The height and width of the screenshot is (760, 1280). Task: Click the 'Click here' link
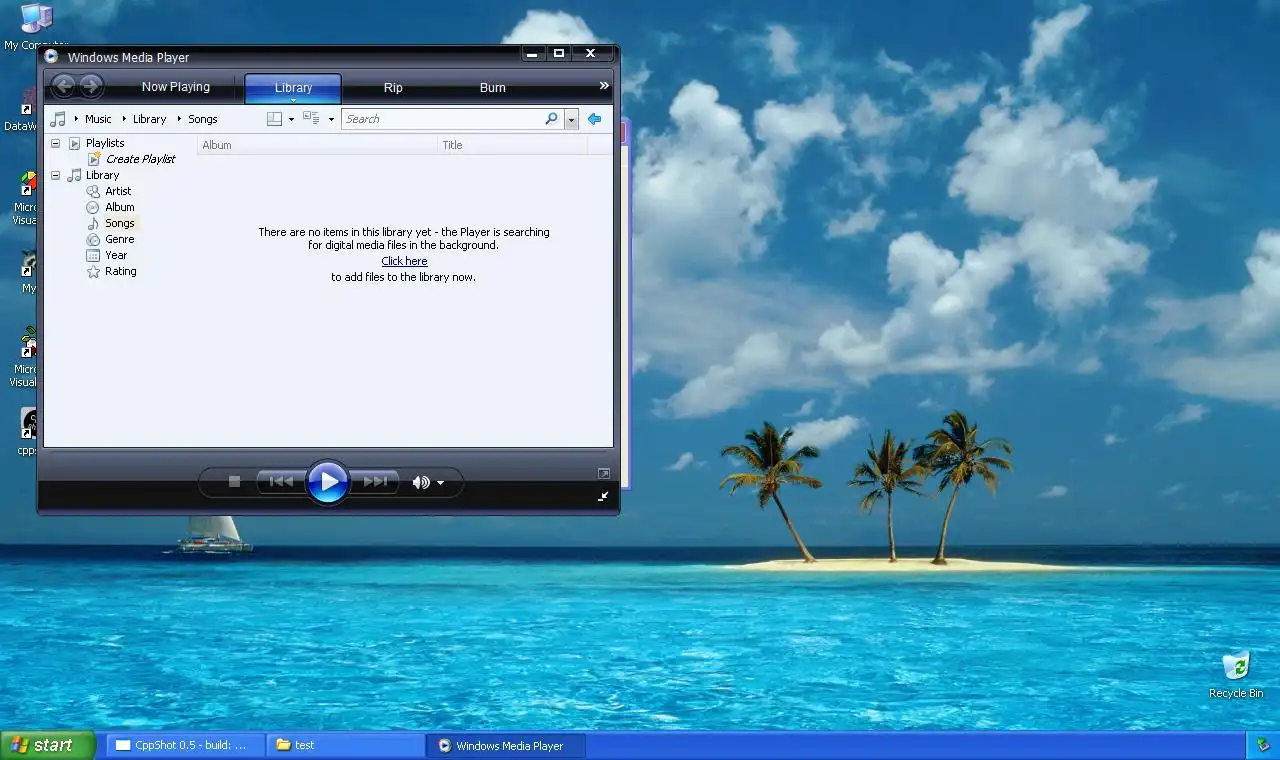(x=404, y=261)
